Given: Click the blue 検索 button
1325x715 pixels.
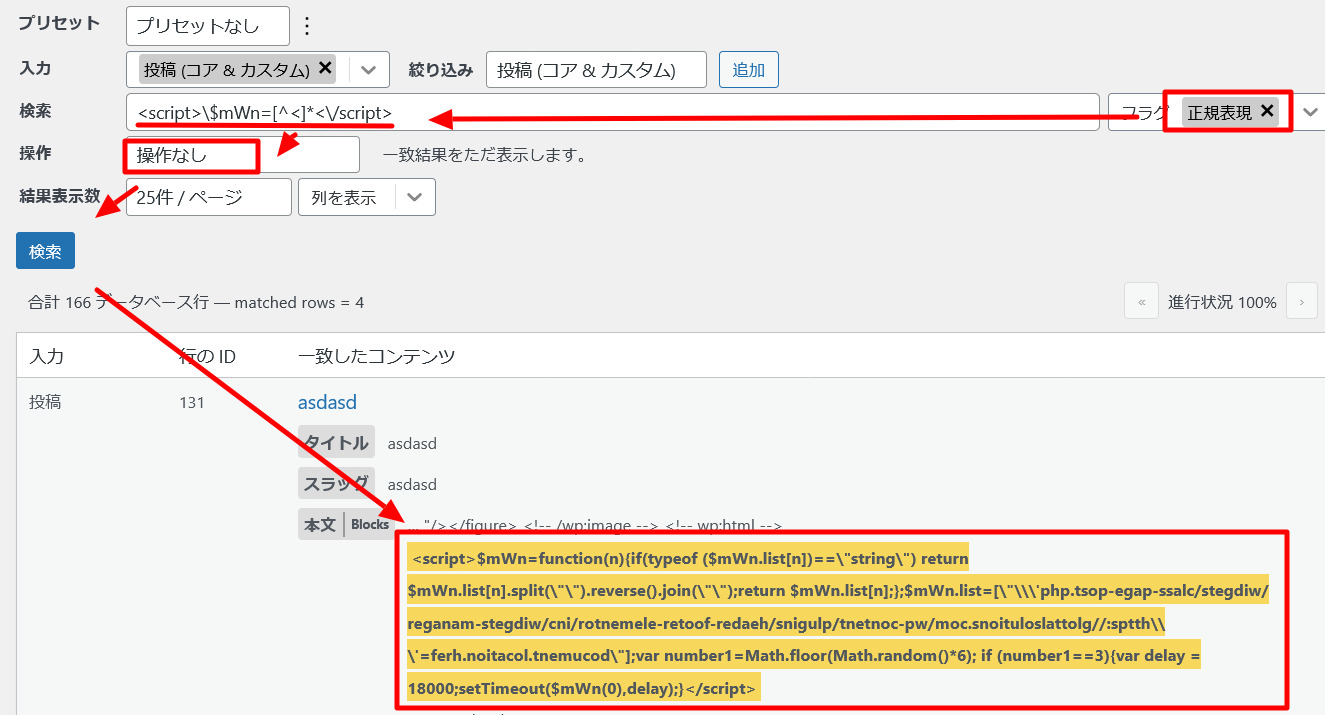Looking at the screenshot, I should click(45, 251).
